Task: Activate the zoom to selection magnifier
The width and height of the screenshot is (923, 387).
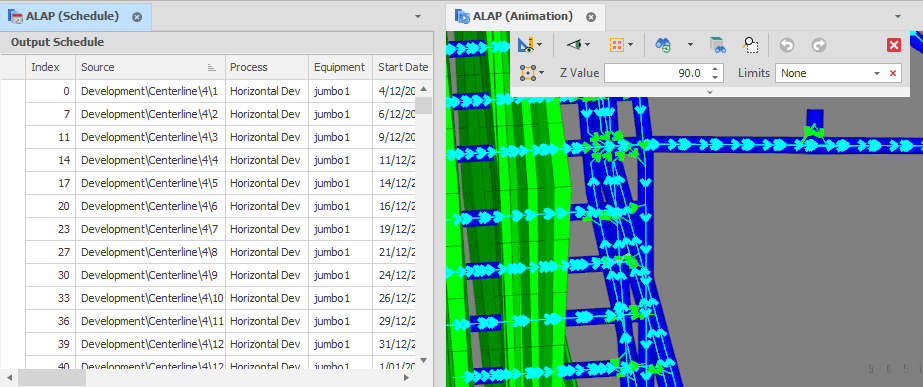Action: 750,44
